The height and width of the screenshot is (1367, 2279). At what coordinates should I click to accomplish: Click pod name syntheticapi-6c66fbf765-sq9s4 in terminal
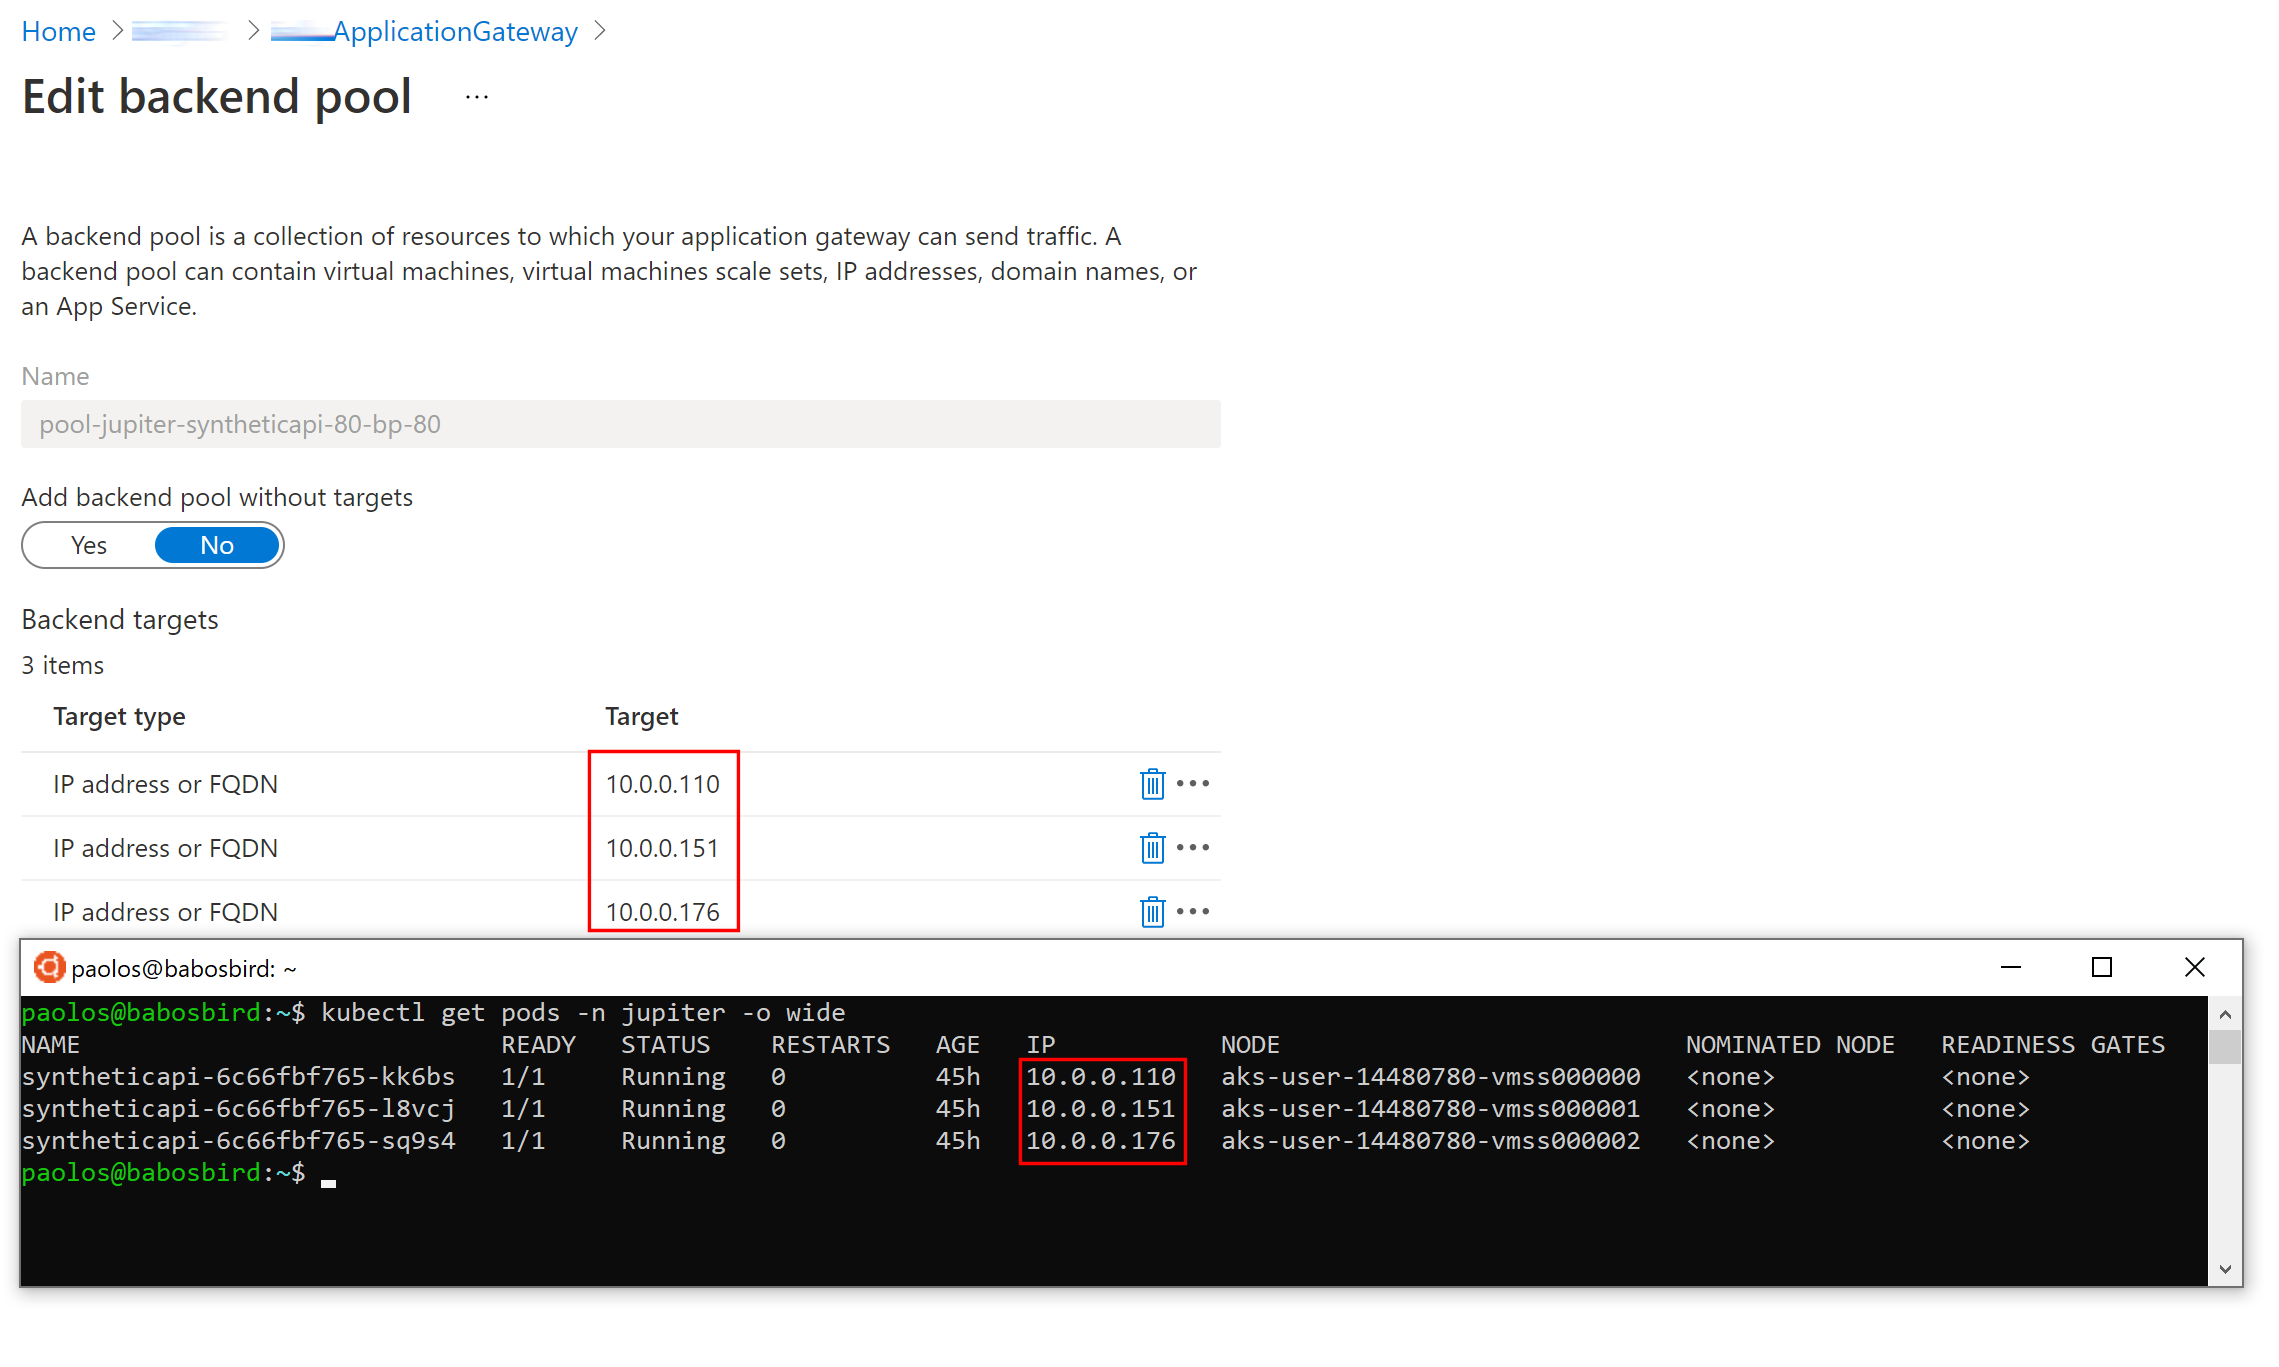238,1141
